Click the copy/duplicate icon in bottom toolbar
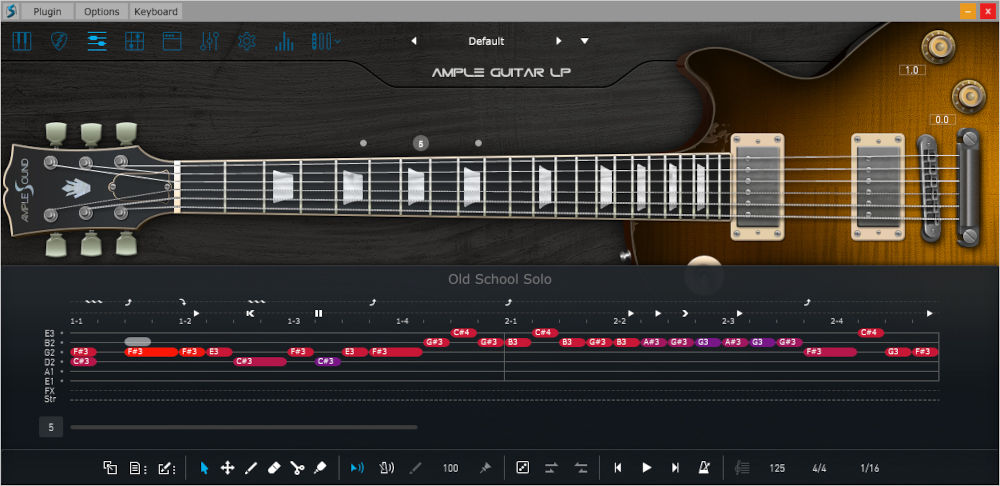This screenshot has width=1000, height=486. coord(110,468)
